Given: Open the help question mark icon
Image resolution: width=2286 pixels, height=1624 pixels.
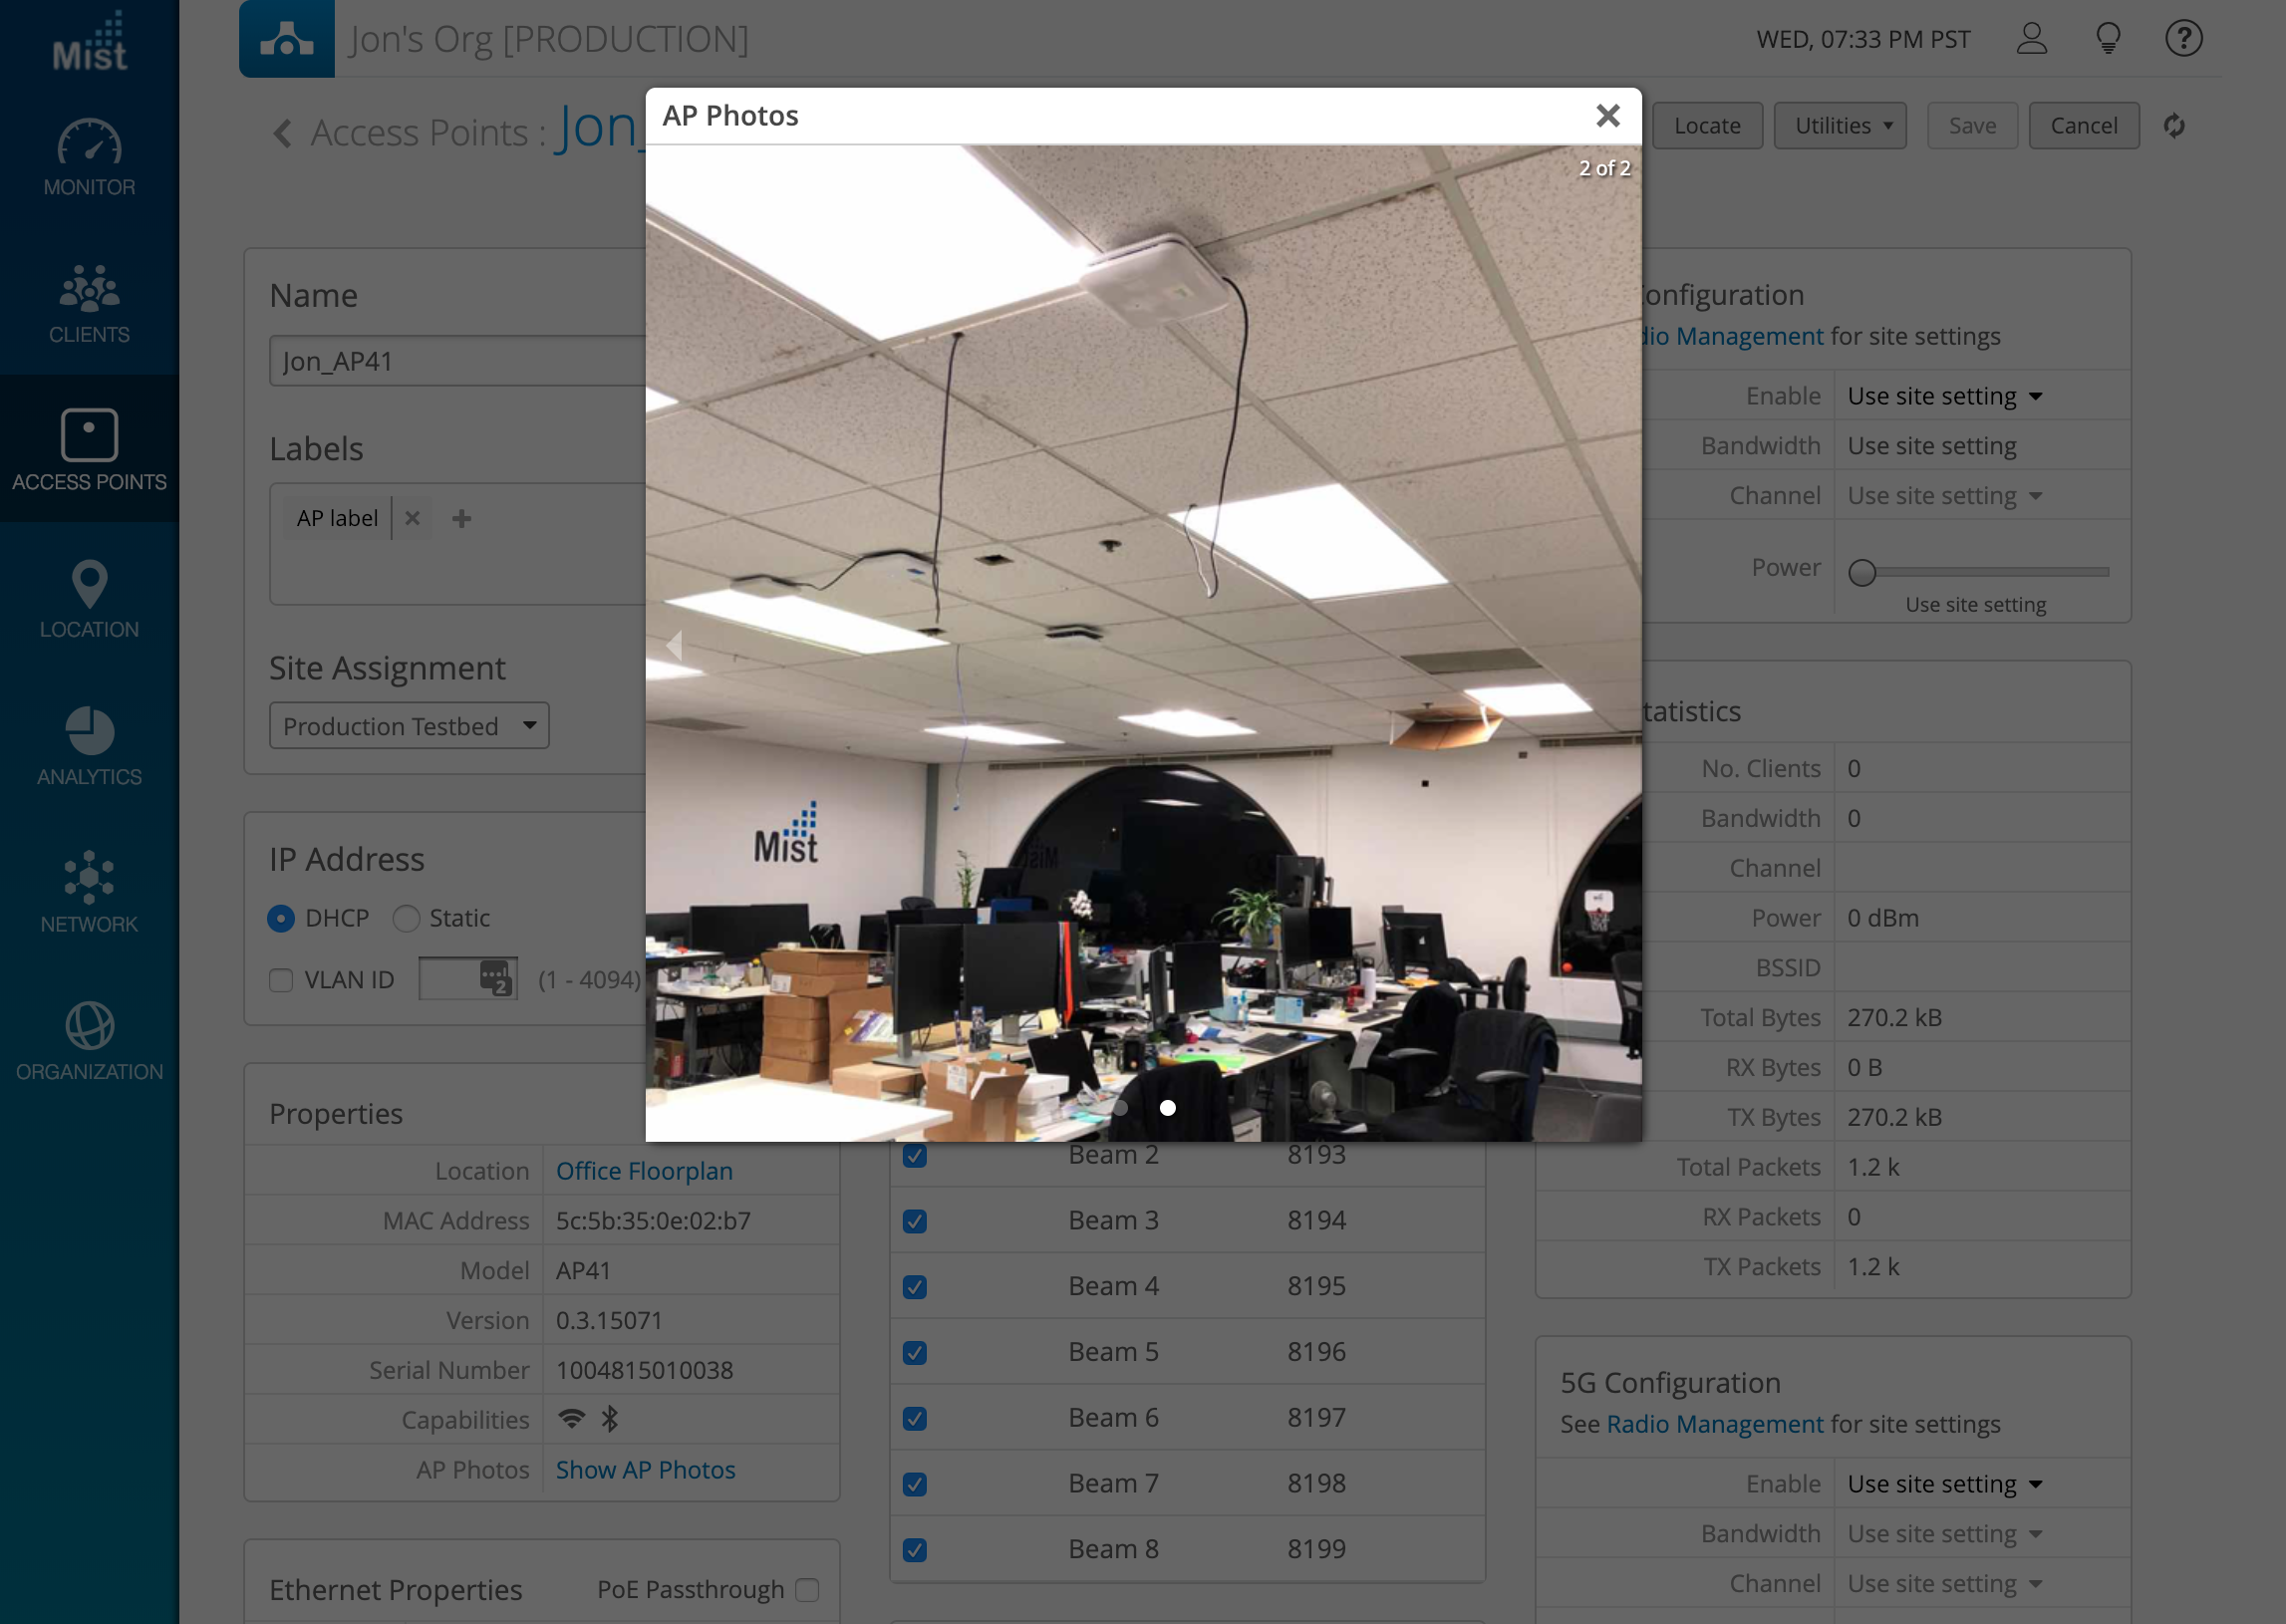Looking at the screenshot, I should coord(2183,39).
